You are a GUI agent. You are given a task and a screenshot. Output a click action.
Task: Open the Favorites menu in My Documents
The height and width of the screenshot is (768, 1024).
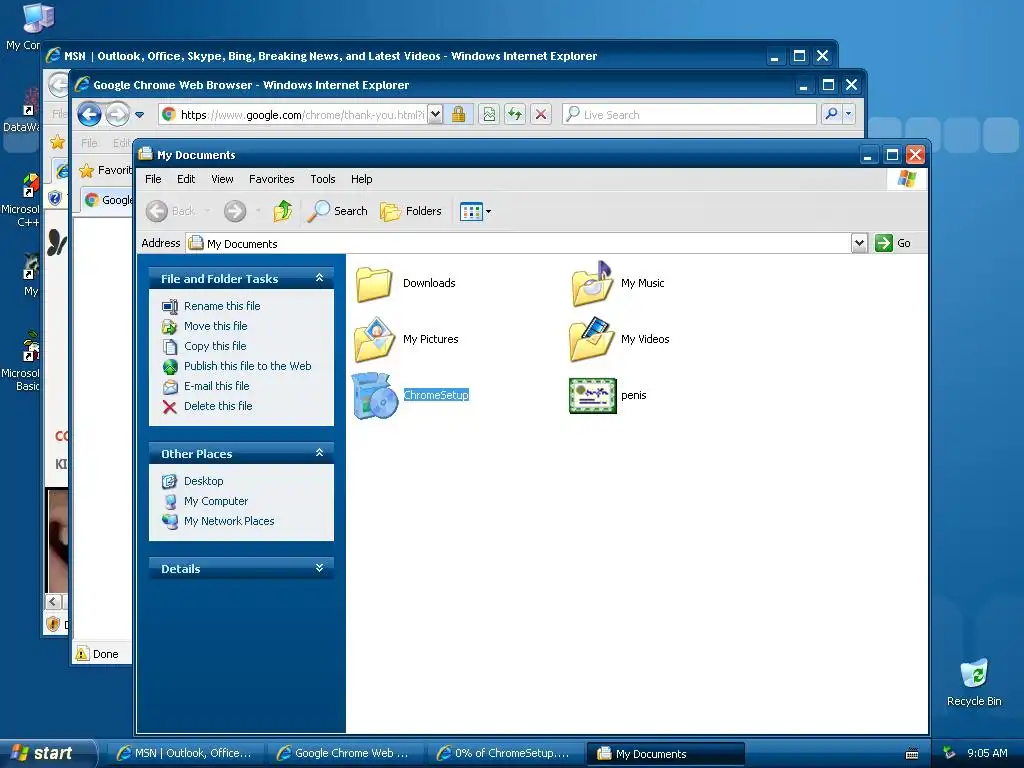[272, 179]
